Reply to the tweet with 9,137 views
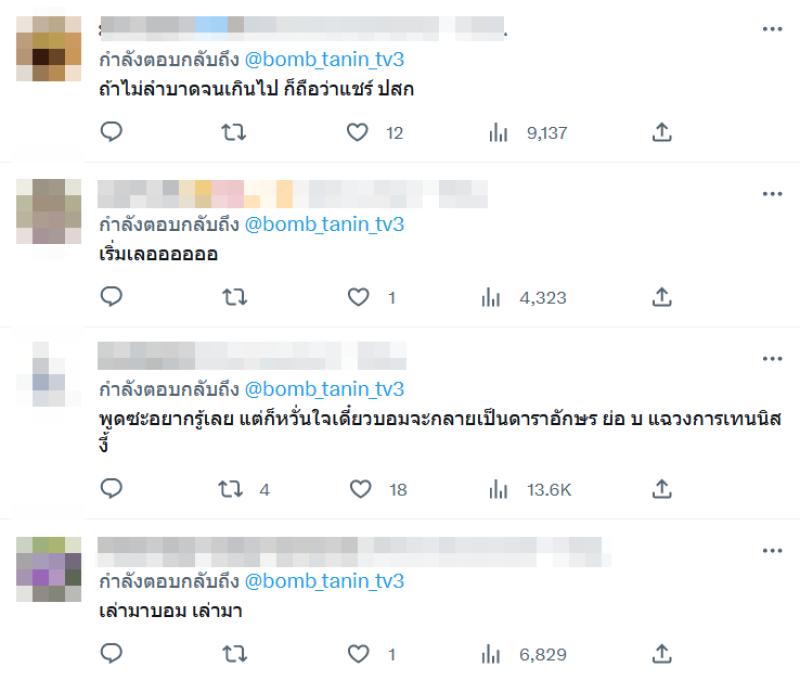The width and height of the screenshot is (800, 680). pos(111,132)
